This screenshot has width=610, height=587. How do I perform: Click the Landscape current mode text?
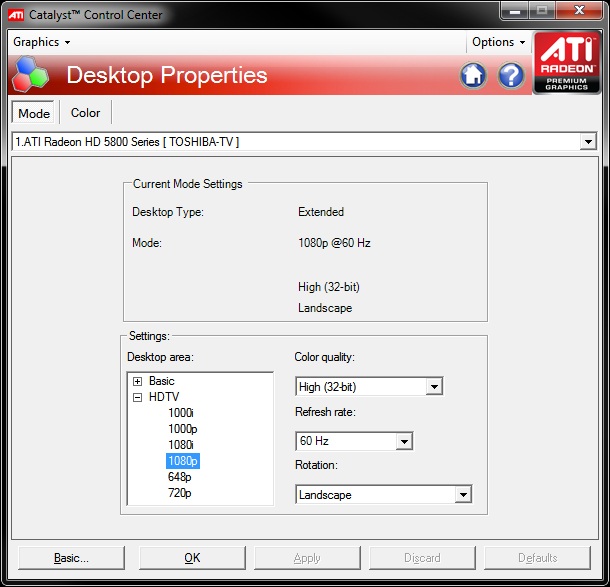click(x=325, y=308)
